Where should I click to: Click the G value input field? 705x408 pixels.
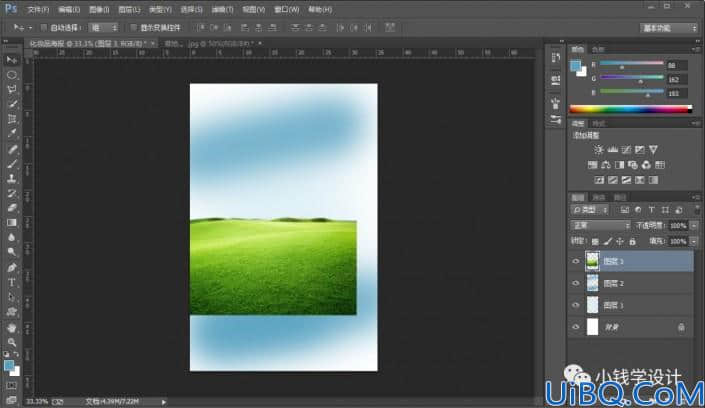[x=677, y=80]
